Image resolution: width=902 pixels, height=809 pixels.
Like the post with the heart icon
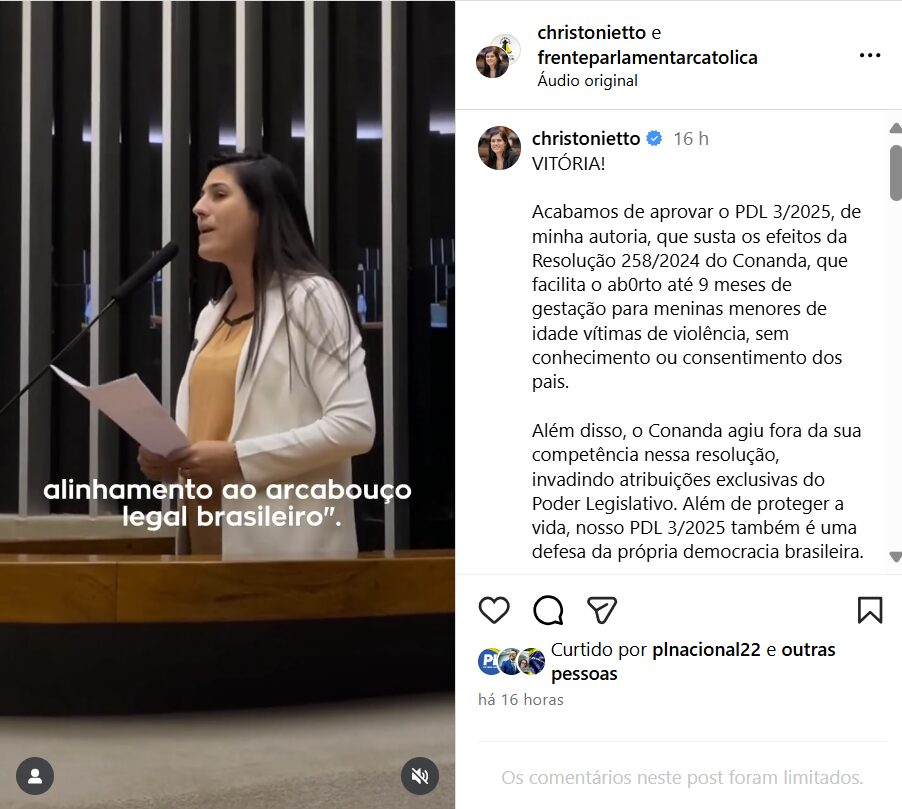click(x=494, y=610)
